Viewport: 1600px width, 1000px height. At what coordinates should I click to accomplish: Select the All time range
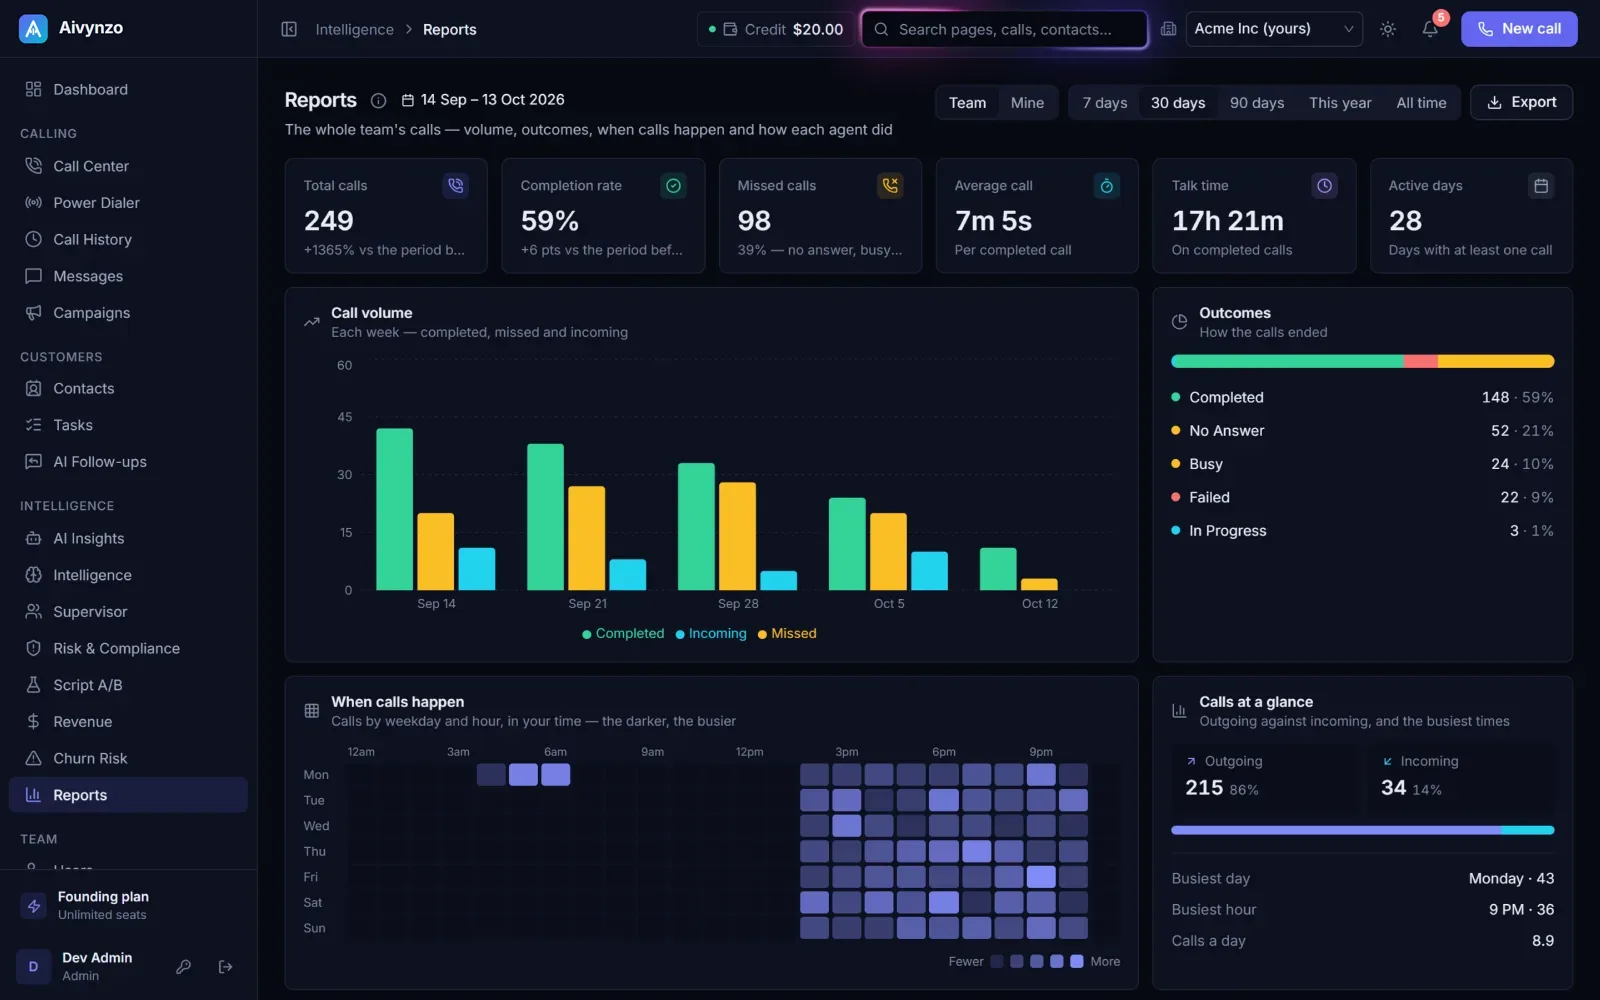point(1421,103)
